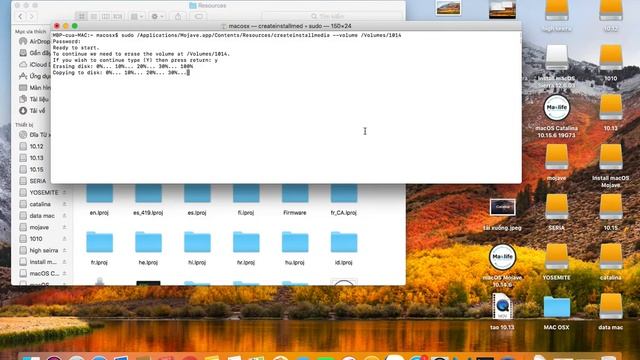Viewport: 640px width, 360px height.
Task: Eject the 1010 volume in sidebar
Action: coord(64,239)
